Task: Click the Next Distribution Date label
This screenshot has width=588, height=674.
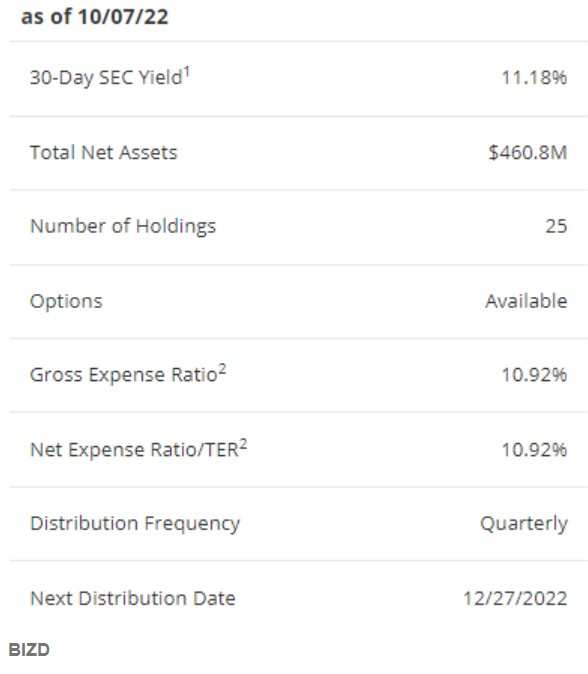Action: pos(133,598)
